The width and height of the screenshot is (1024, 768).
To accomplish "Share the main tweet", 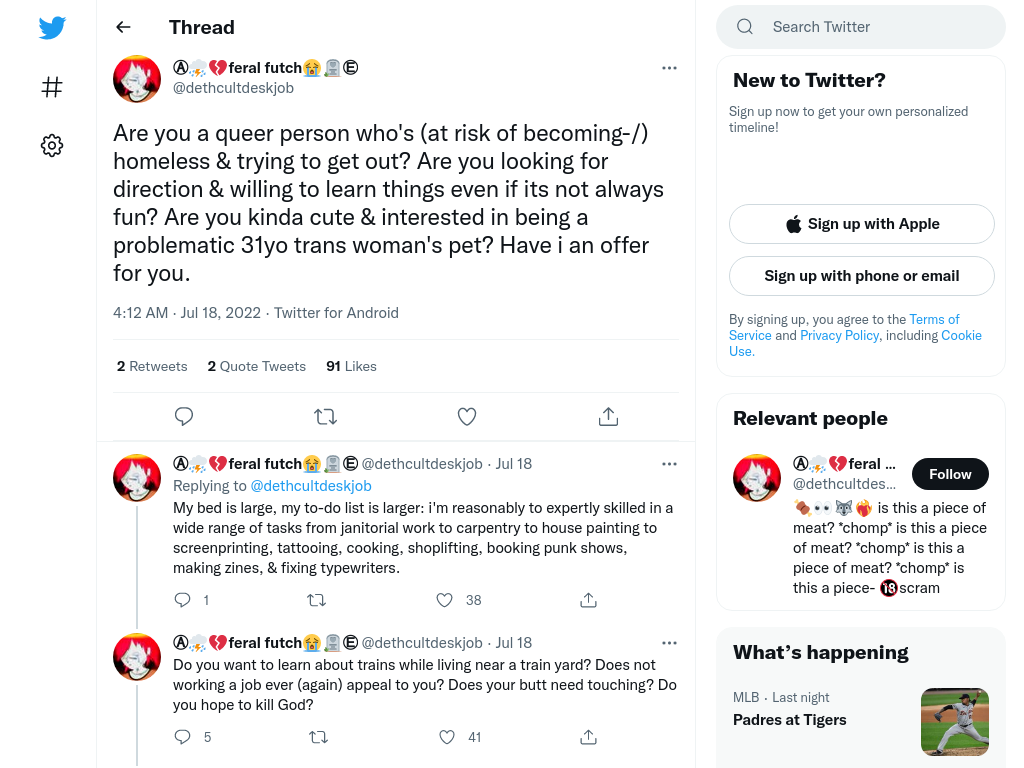I will click(608, 416).
